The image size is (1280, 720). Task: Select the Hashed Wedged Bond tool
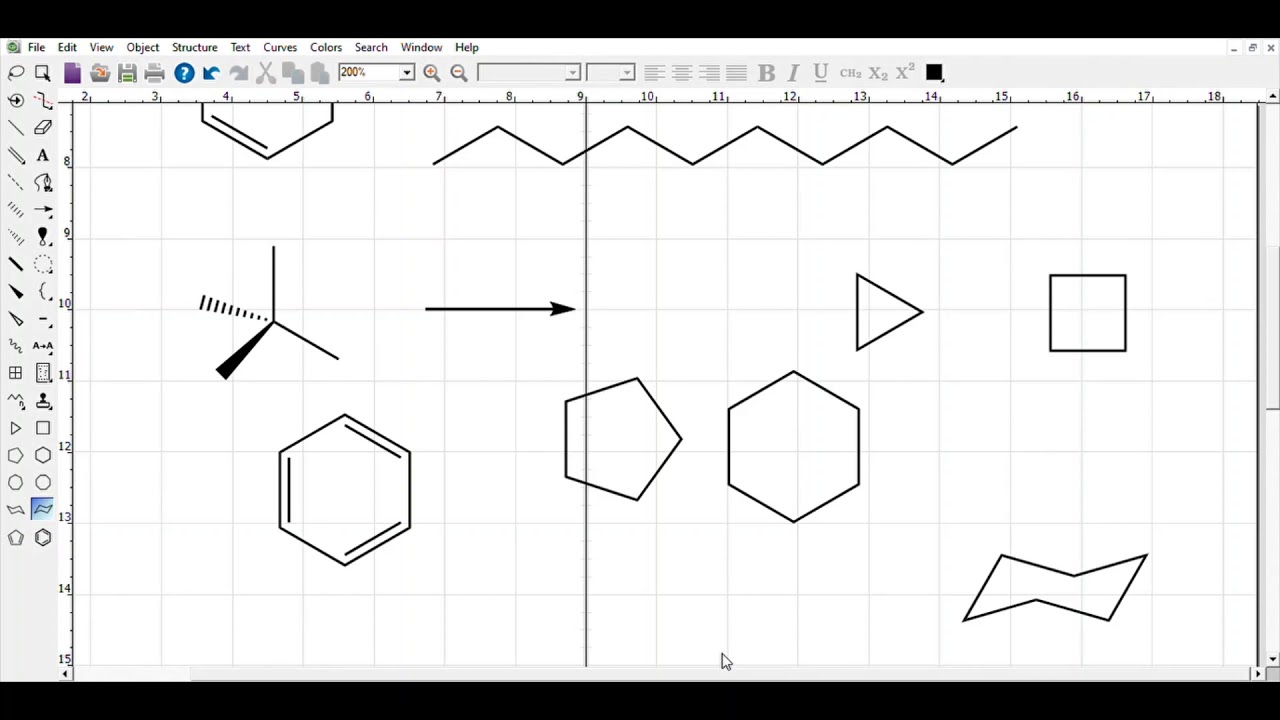tap(16, 237)
